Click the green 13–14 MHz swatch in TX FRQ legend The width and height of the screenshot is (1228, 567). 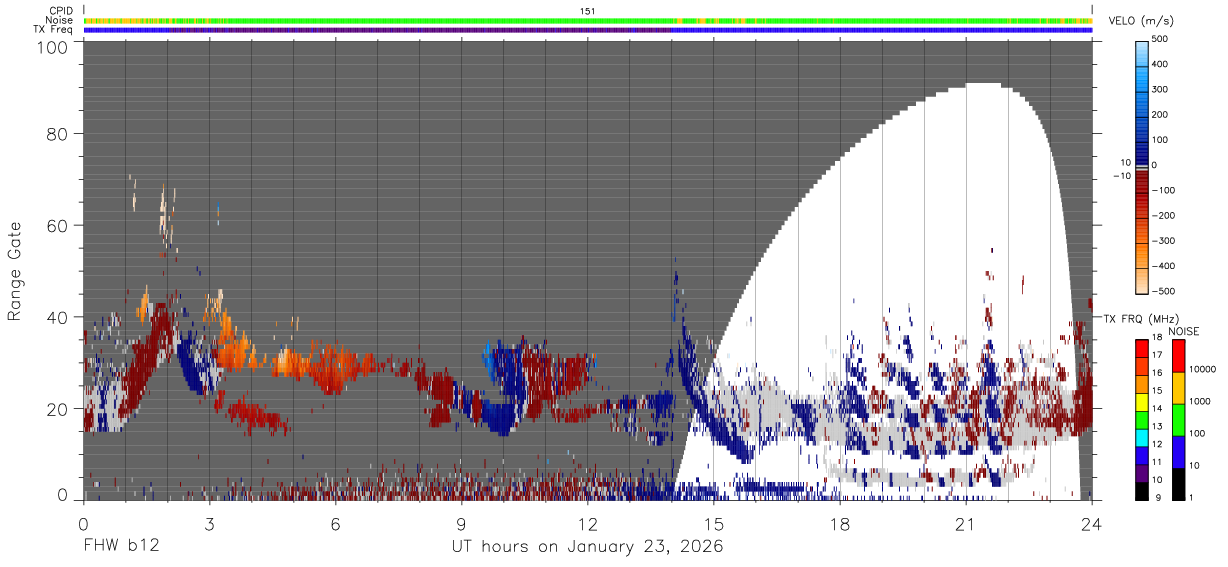1142,418
